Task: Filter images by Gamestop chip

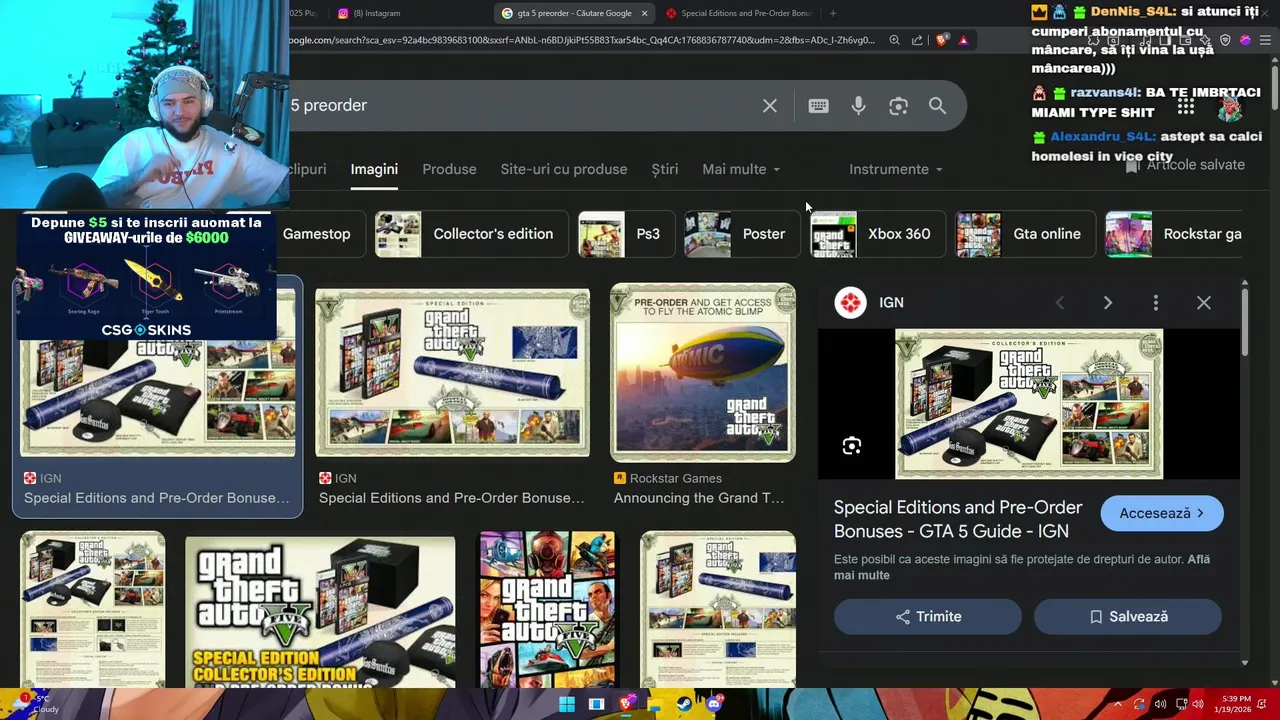Action: 316,234
